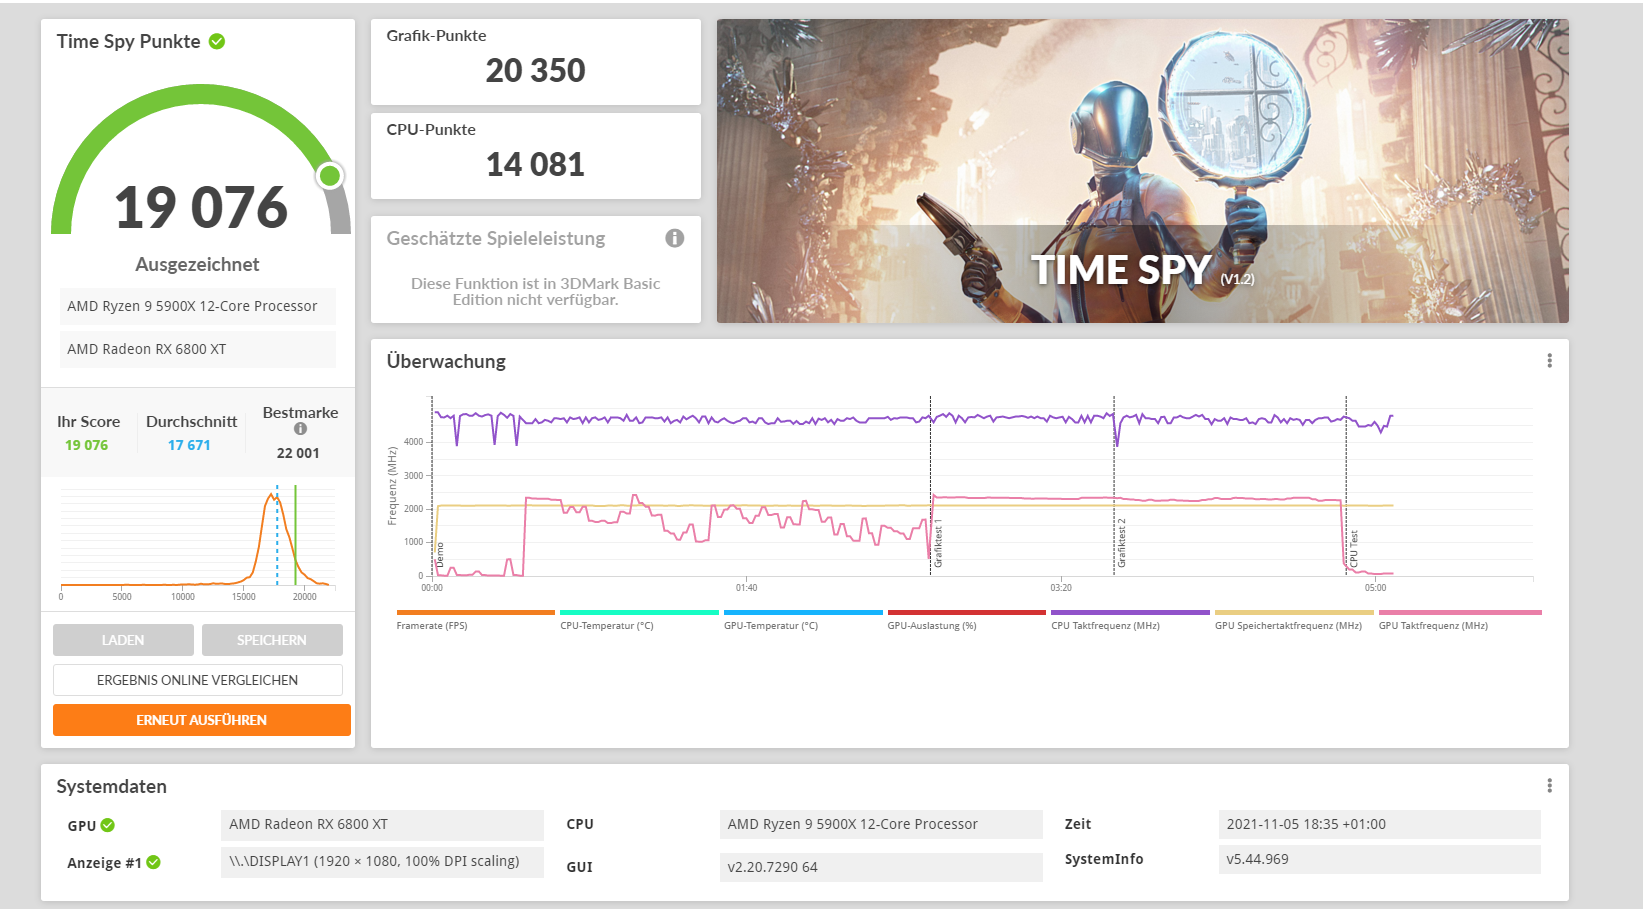The image size is (1643, 909).
Task: Open info icon for Geschätzte Spieleleistung
Action: coord(675,238)
